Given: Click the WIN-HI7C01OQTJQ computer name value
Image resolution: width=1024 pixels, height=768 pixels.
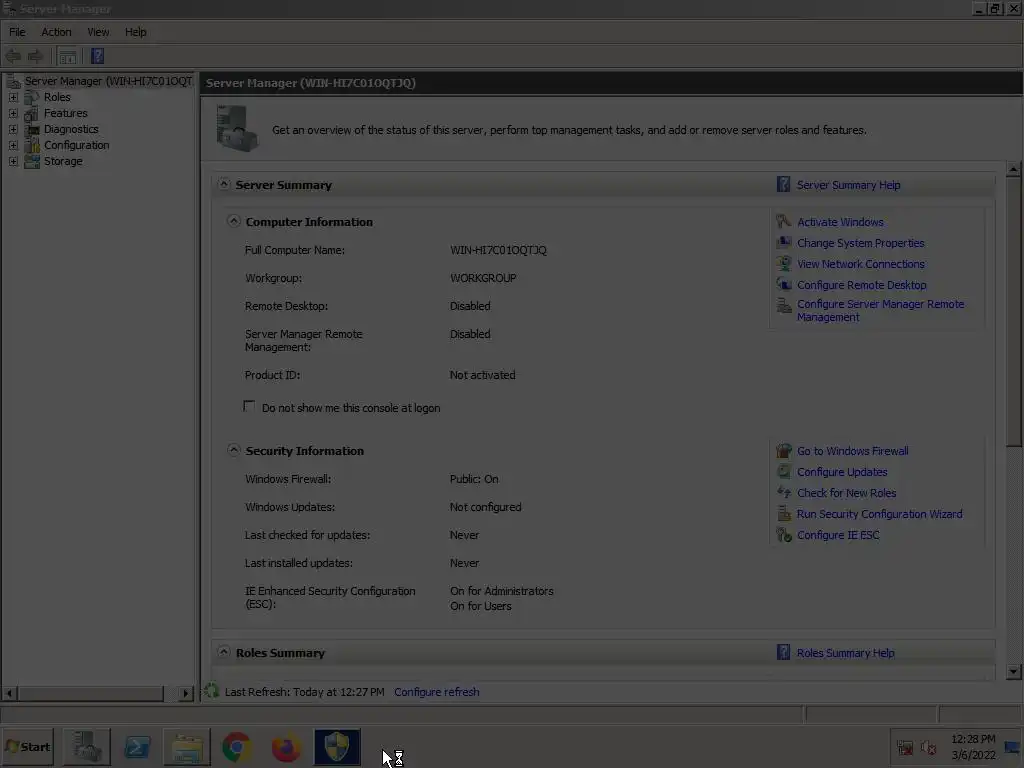Looking at the screenshot, I should [498, 250].
